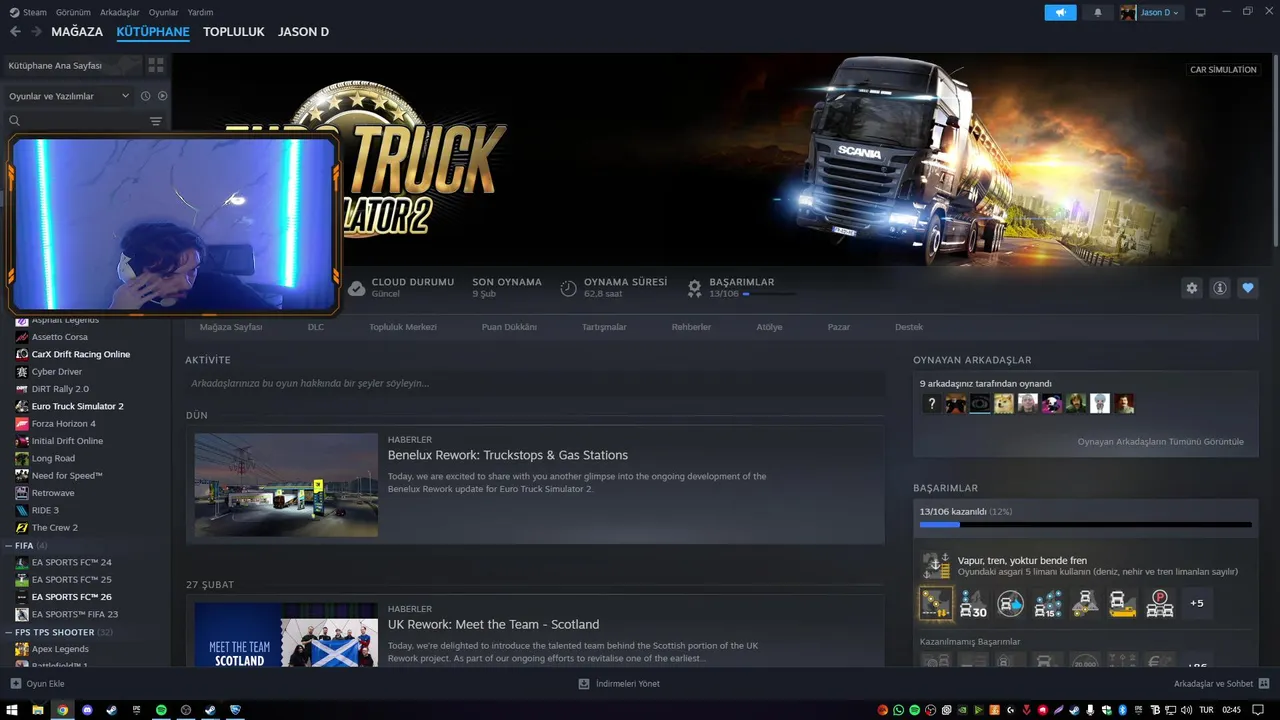
Task: Open the Puan Dükkânı tab
Action: coord(509,327)
